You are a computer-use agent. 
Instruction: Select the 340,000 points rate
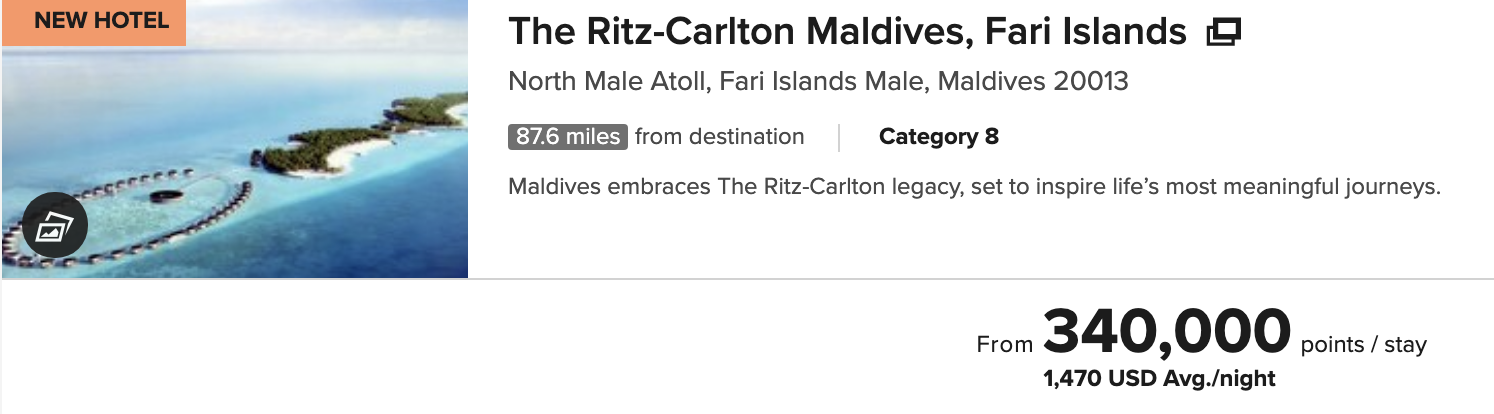(1167, 333)
